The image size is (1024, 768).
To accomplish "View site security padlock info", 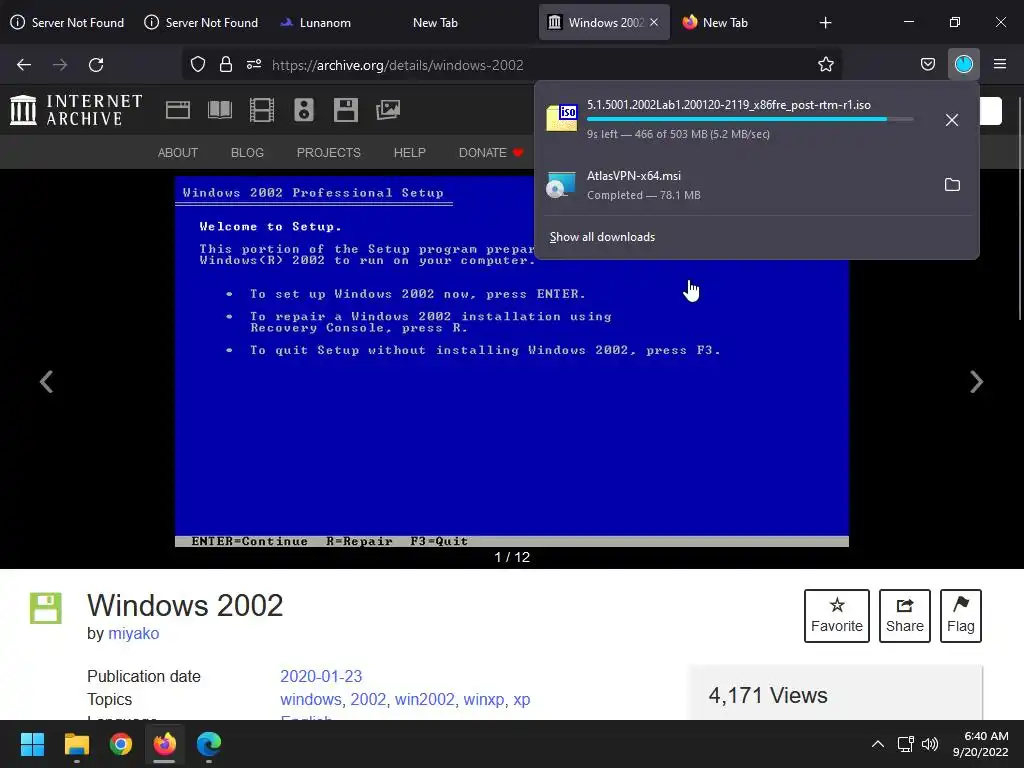I will point(226,65).
